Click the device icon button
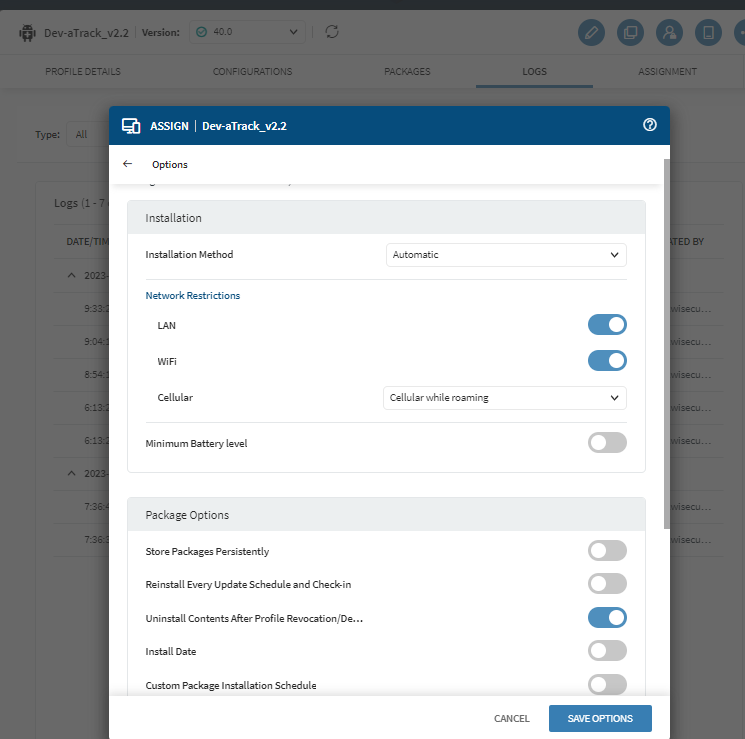745x739 pixels. pyautogui.click(x=708, y=32)
